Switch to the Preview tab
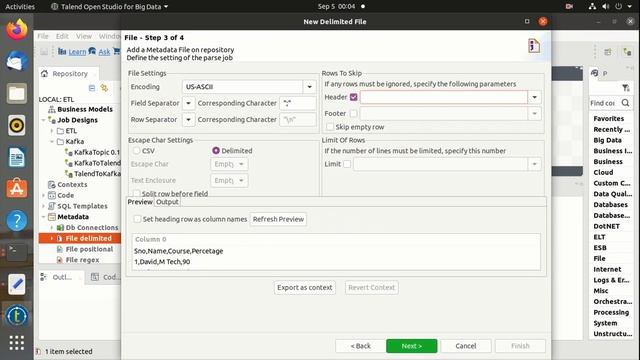 tap(140, 202)
